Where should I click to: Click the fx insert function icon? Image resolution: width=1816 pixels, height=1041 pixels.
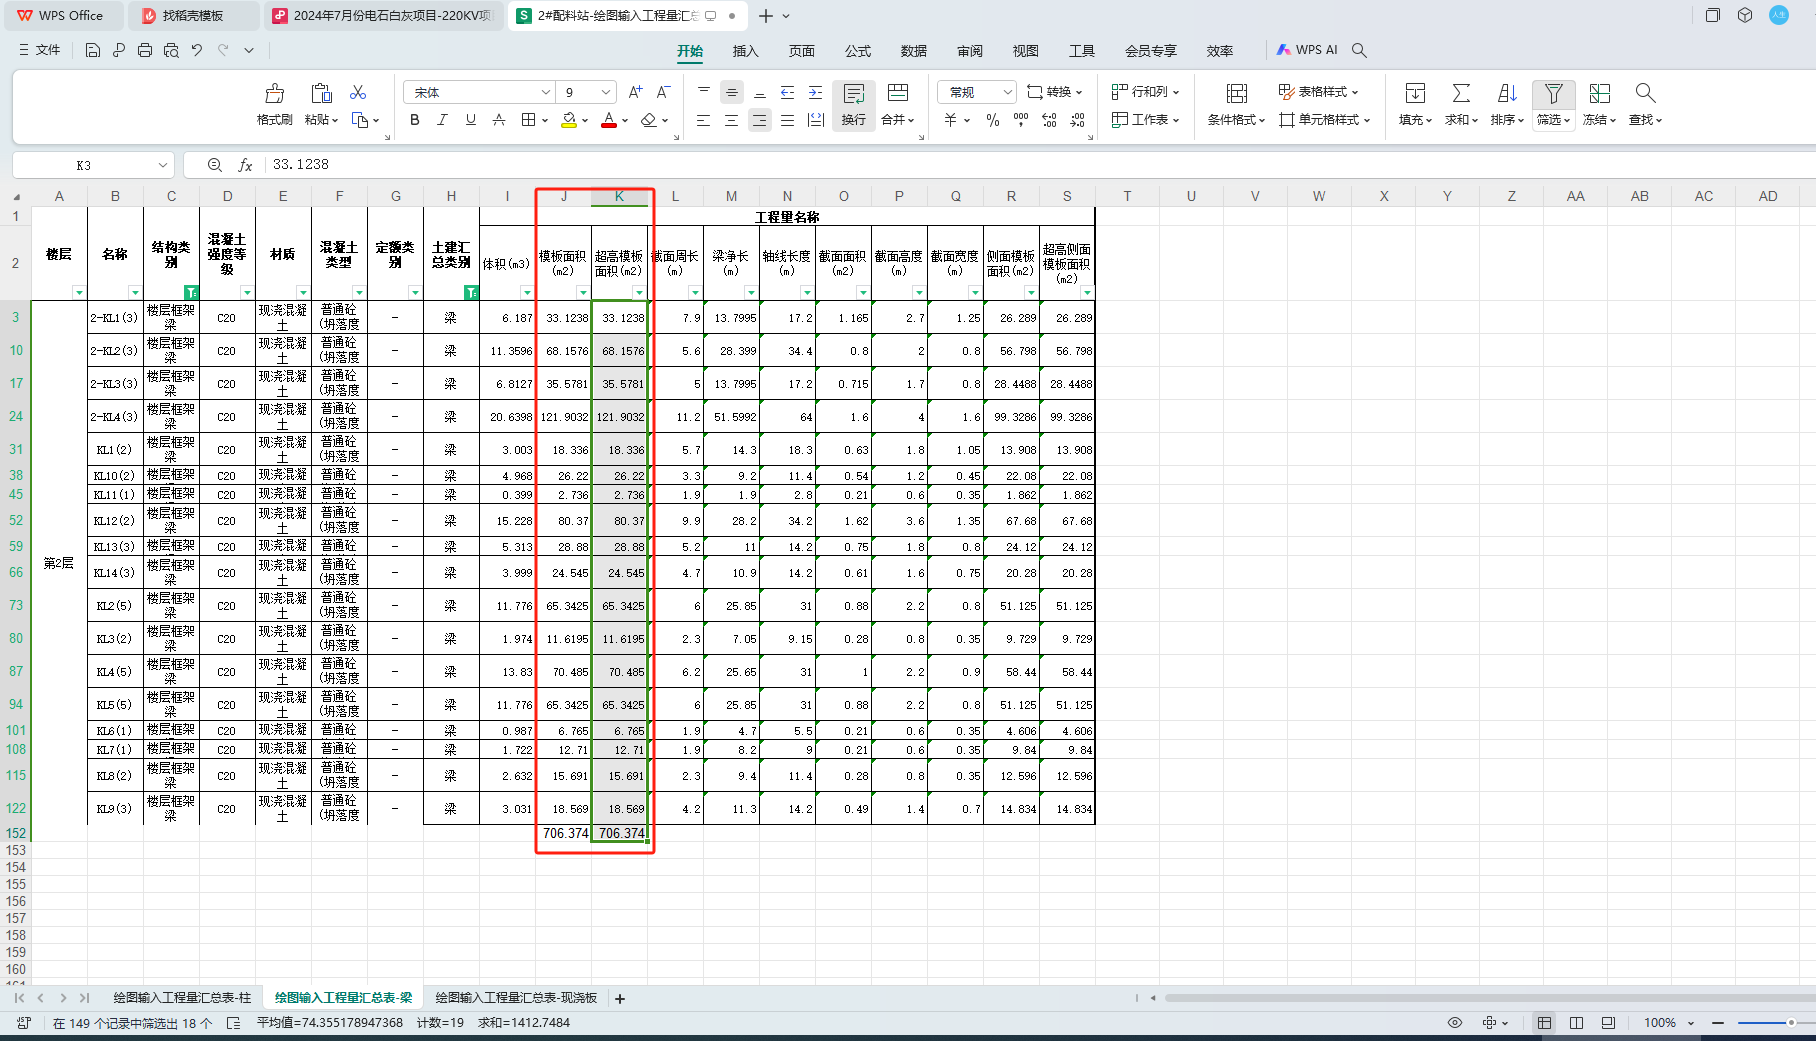(x=245, y=165)
